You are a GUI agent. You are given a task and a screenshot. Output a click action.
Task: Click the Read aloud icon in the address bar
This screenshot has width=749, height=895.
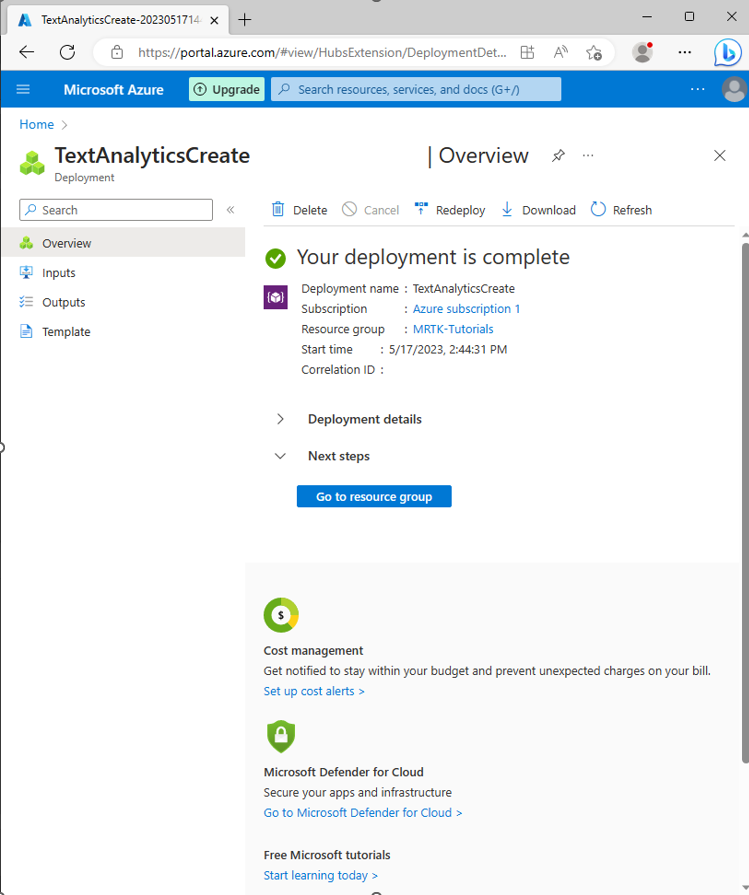click(561, 53)
